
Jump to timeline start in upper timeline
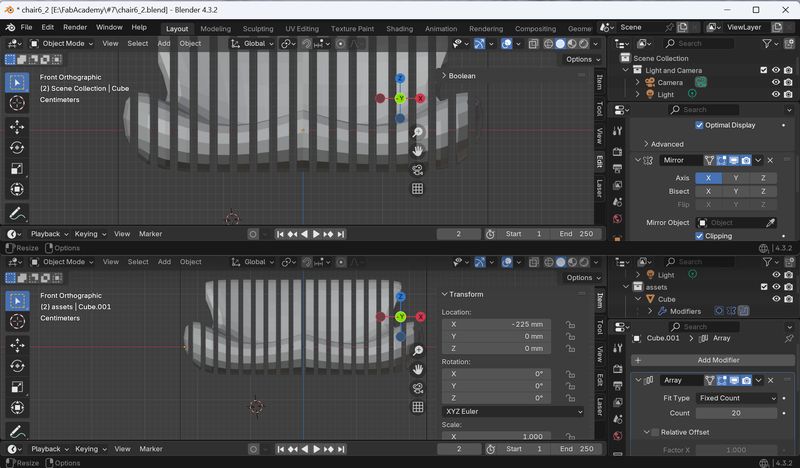[280, 234]
